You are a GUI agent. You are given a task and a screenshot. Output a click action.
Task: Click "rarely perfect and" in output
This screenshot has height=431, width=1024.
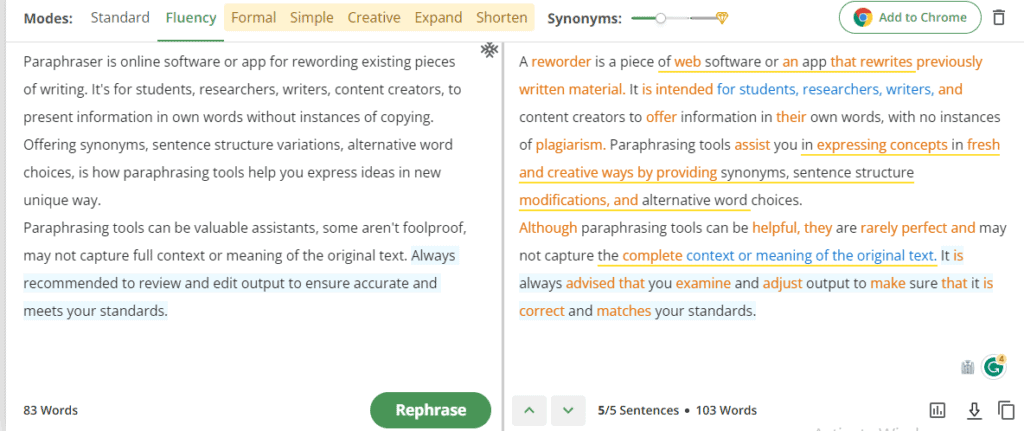coord(918,228)
